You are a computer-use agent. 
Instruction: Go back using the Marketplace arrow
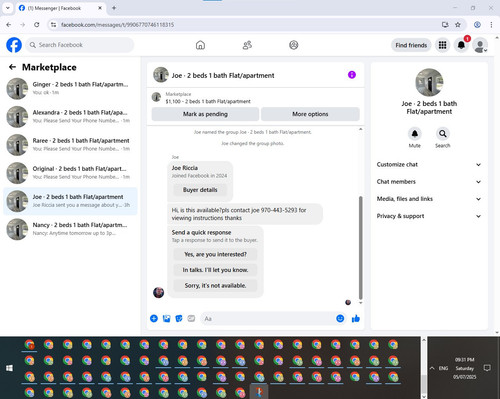pos(12,67)
